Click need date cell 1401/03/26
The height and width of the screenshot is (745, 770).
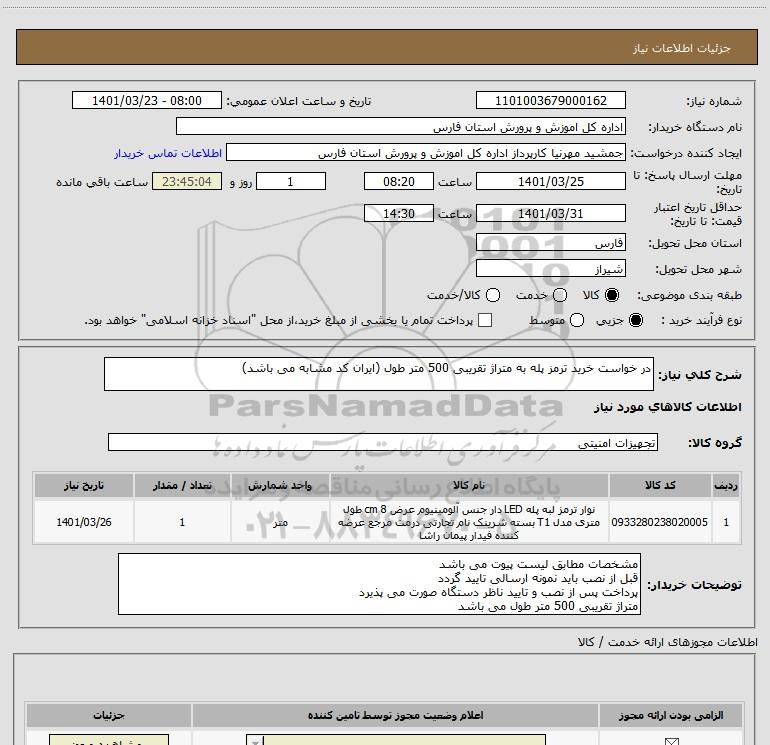83,522
